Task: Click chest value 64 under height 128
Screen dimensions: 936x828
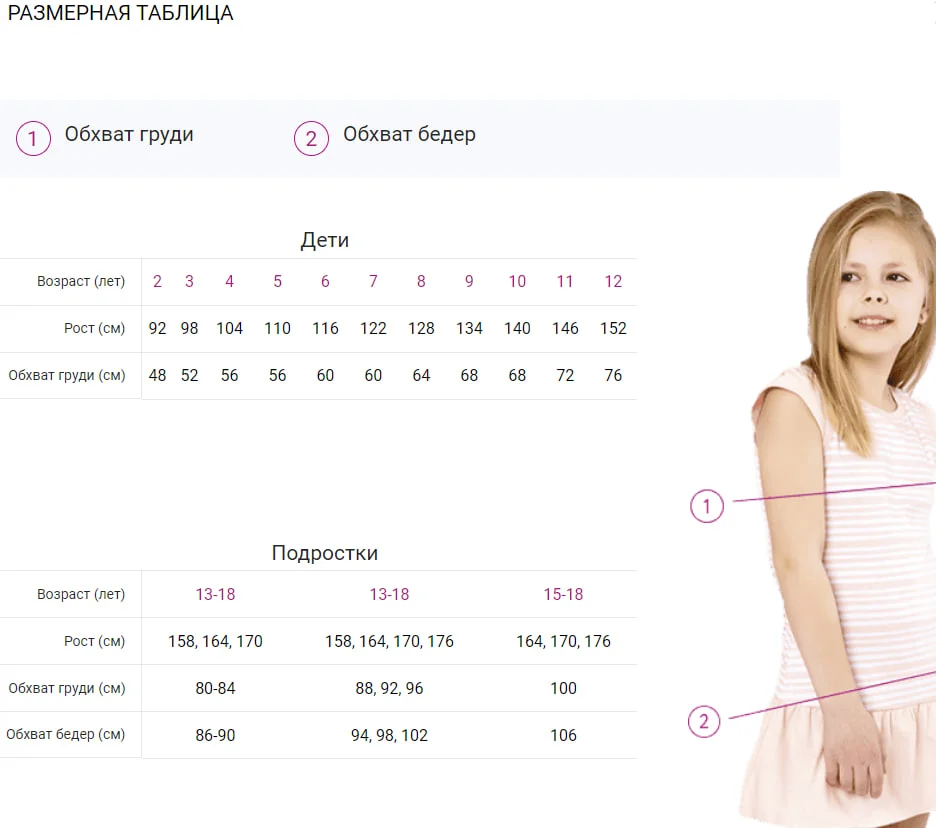Action: (421, 375)
